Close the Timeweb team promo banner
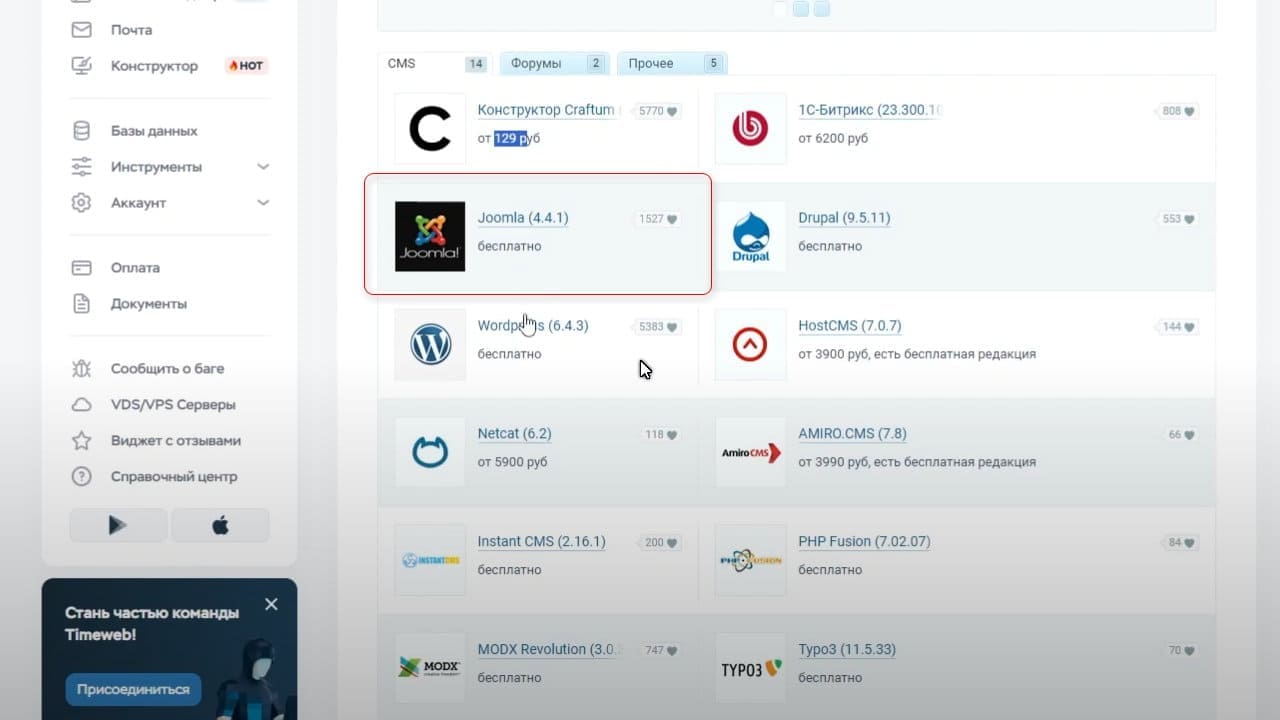Image resolution: width=1280 pixels, height=720 pixels. click(x=271, y=604)
